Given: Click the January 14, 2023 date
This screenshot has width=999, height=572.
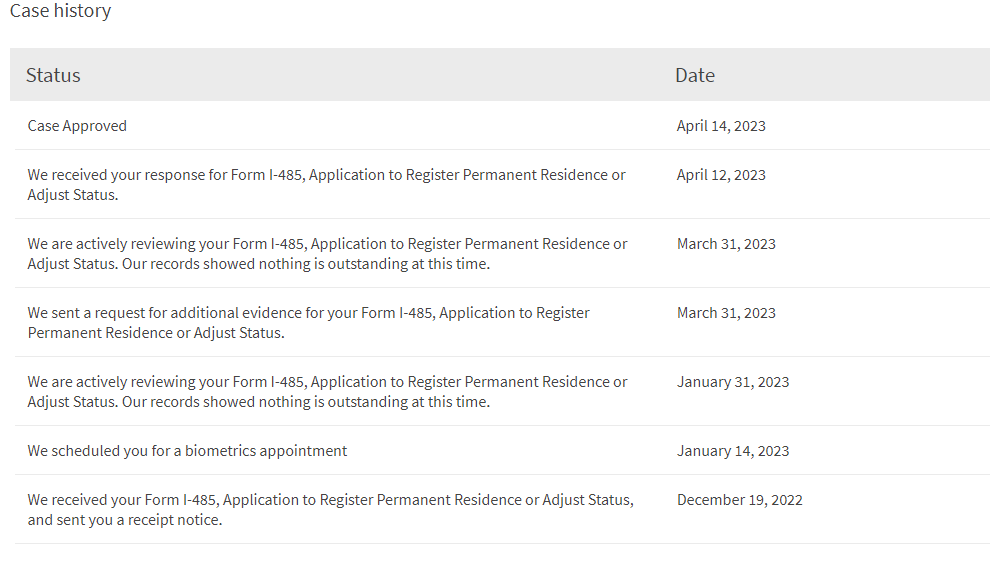Looking at the screenshot, I should pyautogui.click(x=733, y=450).
